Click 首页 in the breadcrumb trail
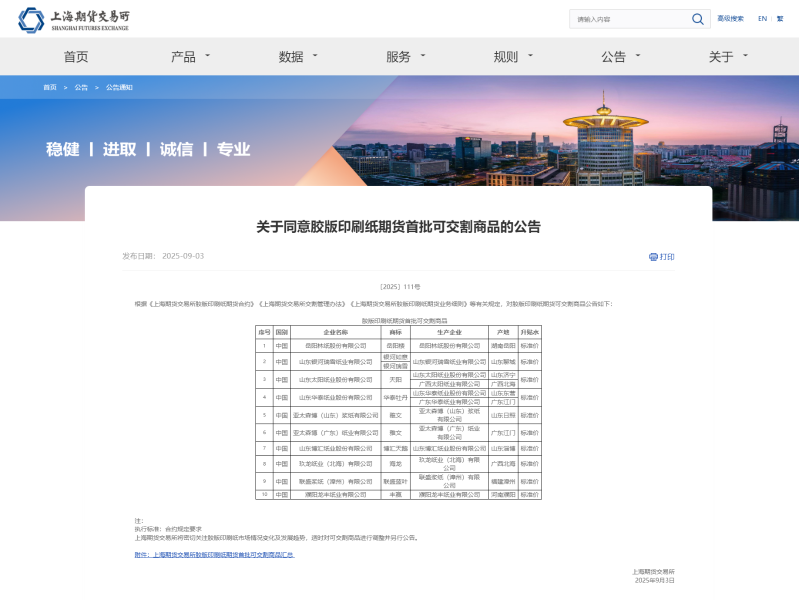This screenshot has height=600, width=799. click(x=50, y=88)
